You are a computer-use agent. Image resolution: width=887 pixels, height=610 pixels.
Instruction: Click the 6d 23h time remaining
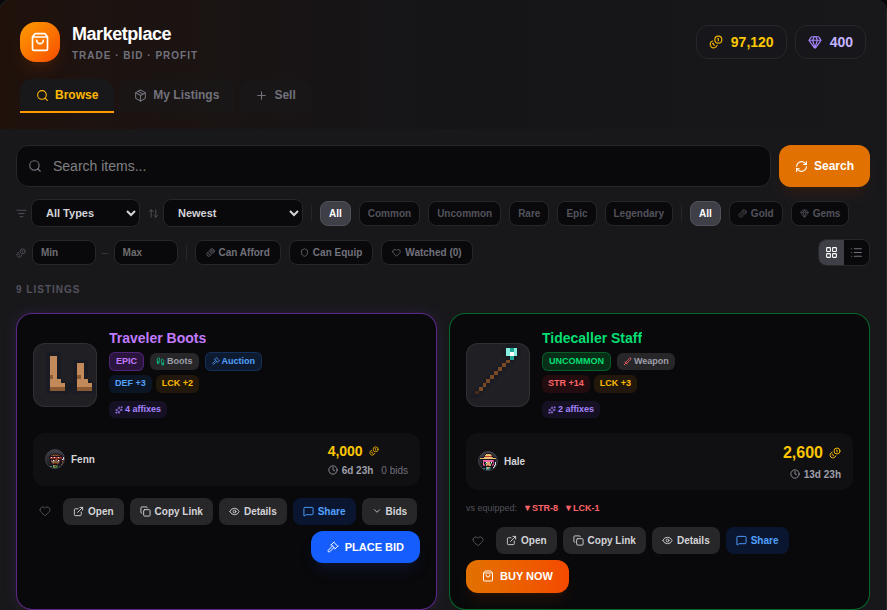pyautogui.click(x=351, y=470)
